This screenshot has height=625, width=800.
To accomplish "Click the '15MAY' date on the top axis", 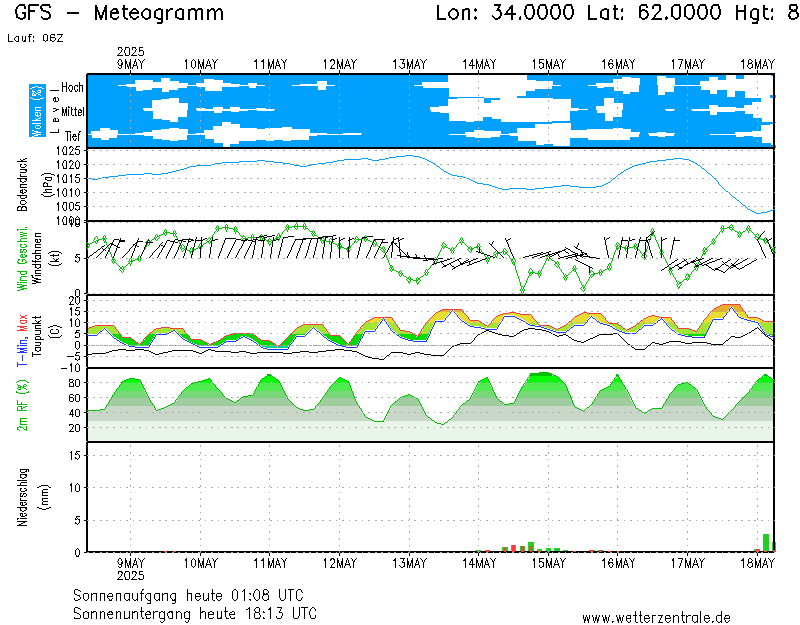I will pyautogui.click(x=548, y=65).
